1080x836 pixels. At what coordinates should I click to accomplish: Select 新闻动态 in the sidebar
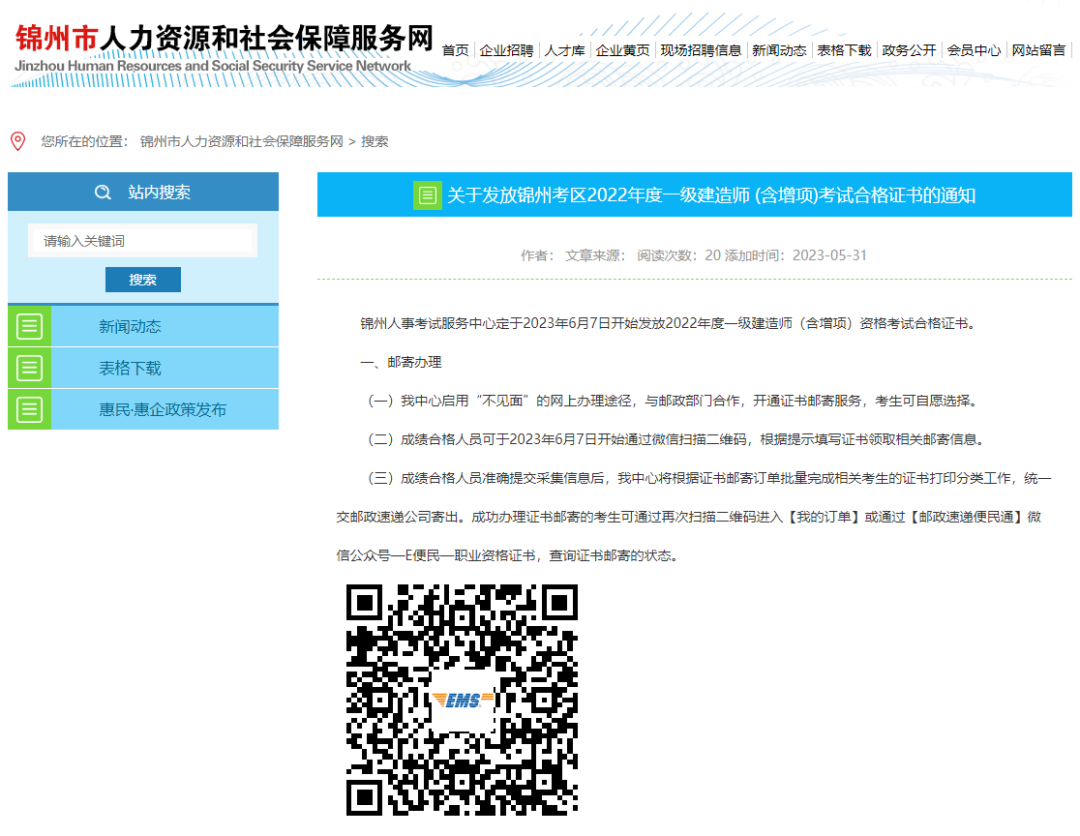coord(130,326)
